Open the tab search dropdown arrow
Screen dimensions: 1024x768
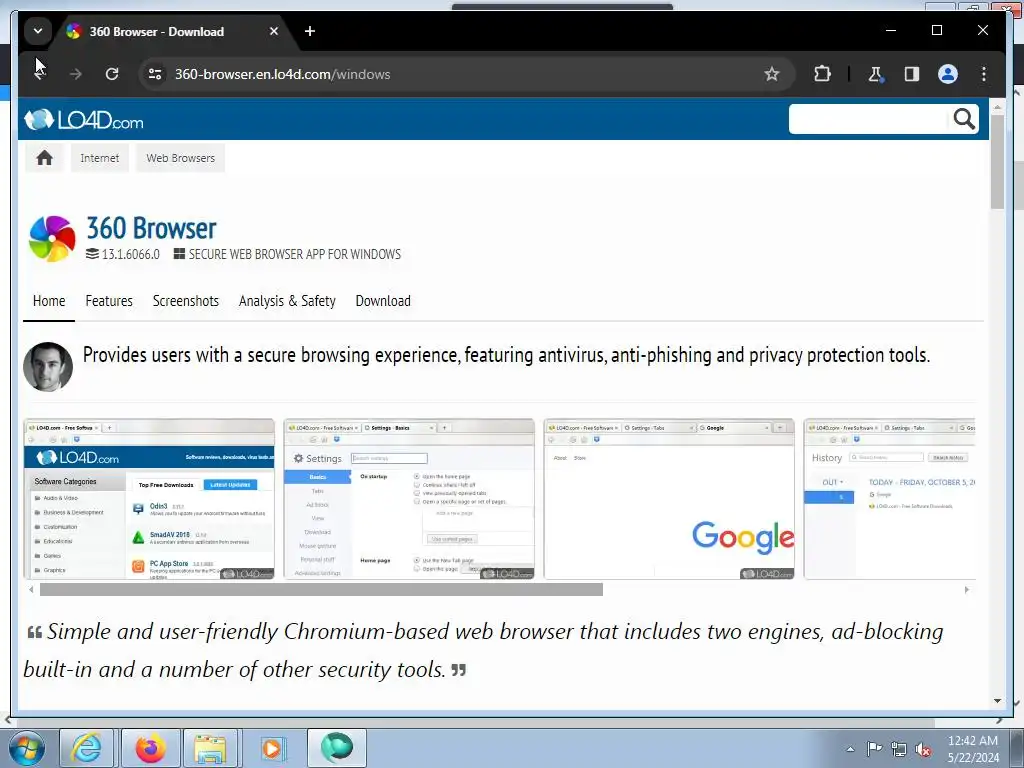[x=38, y=31]
